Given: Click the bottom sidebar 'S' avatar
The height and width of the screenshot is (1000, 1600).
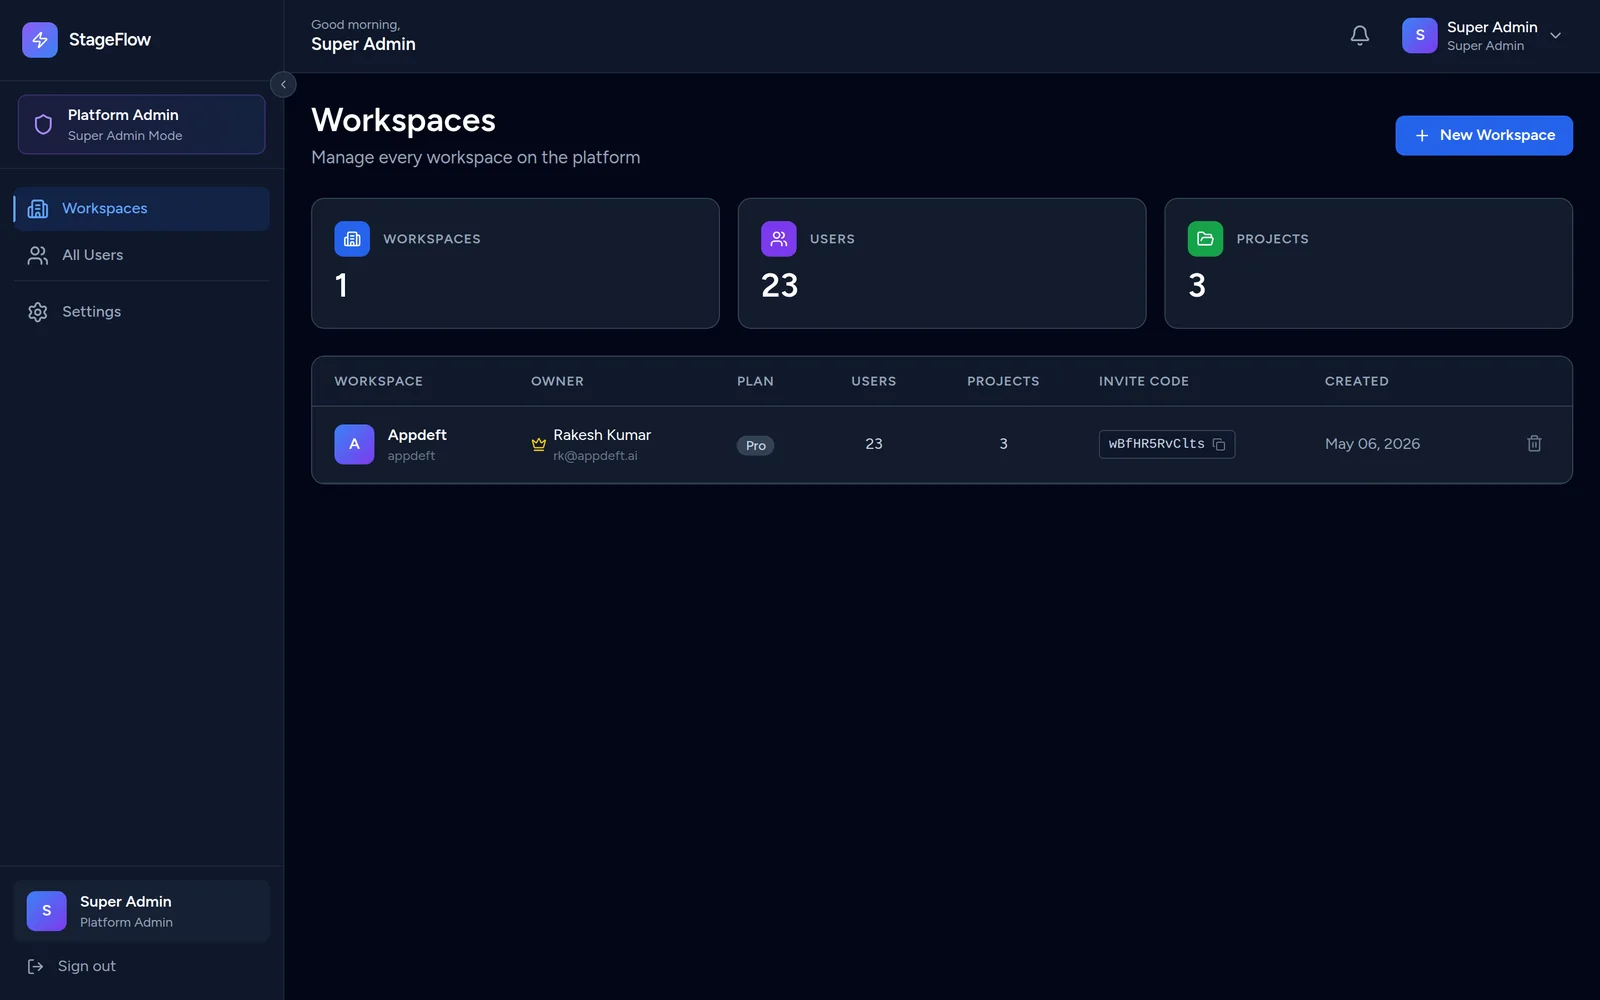Looking at the screenshot, I should pyautogui.click(x=46, y=912).
